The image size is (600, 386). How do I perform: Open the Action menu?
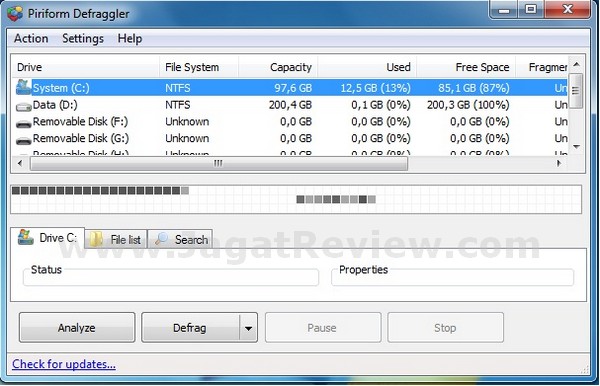coord(31,38)
